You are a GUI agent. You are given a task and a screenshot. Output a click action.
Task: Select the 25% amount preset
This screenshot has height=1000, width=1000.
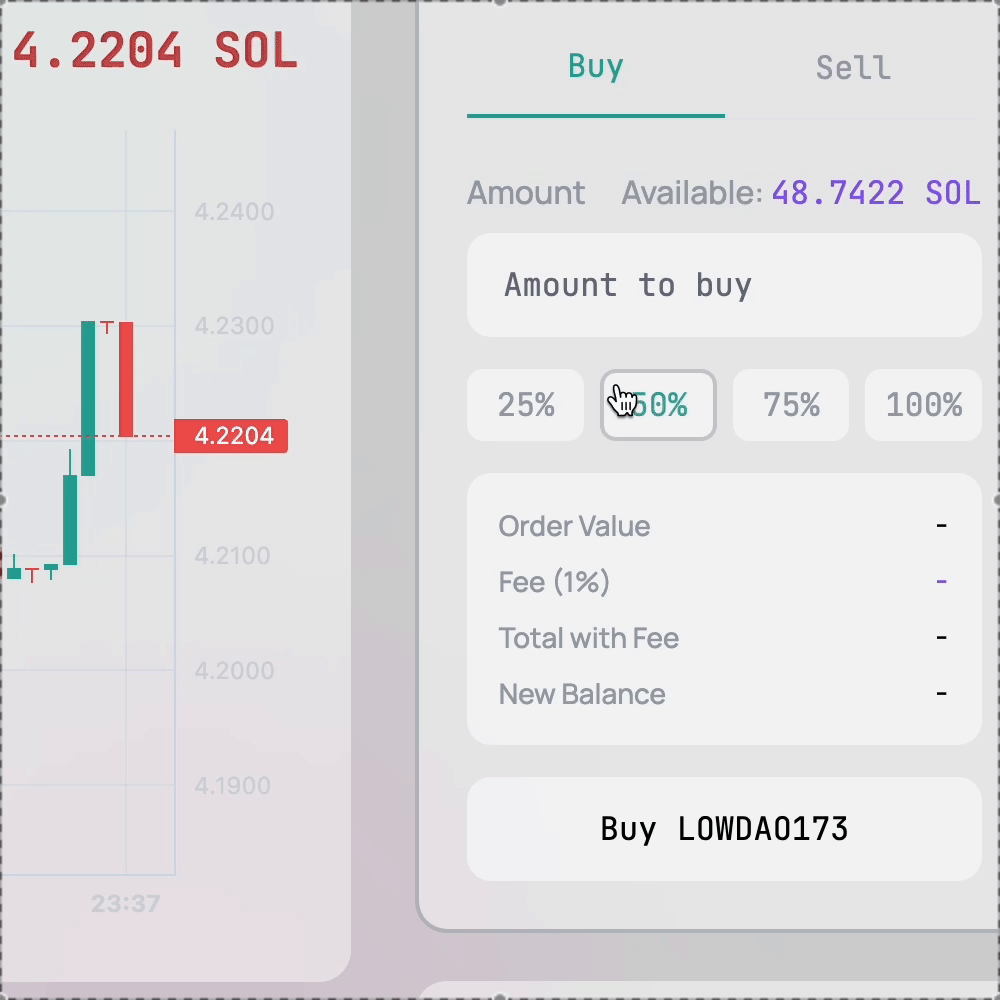tap(526, 405)
